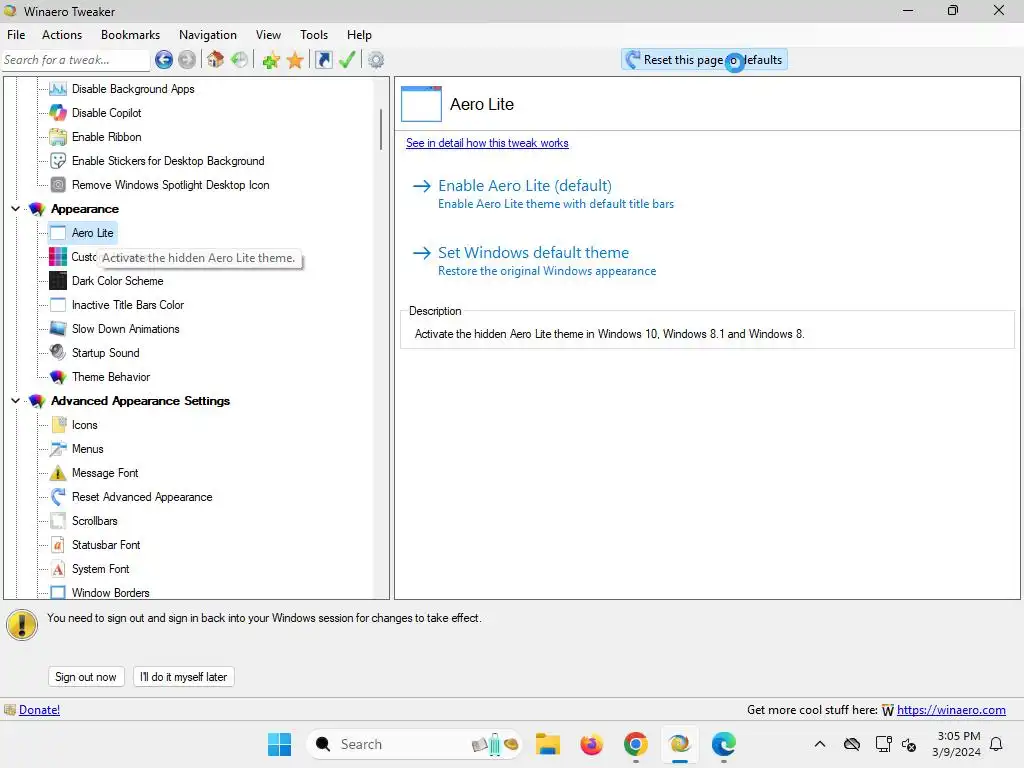This screenshot has width=1024, height=768.
Task: Open File Explorer from the taskbar
Action: point(548,744)
